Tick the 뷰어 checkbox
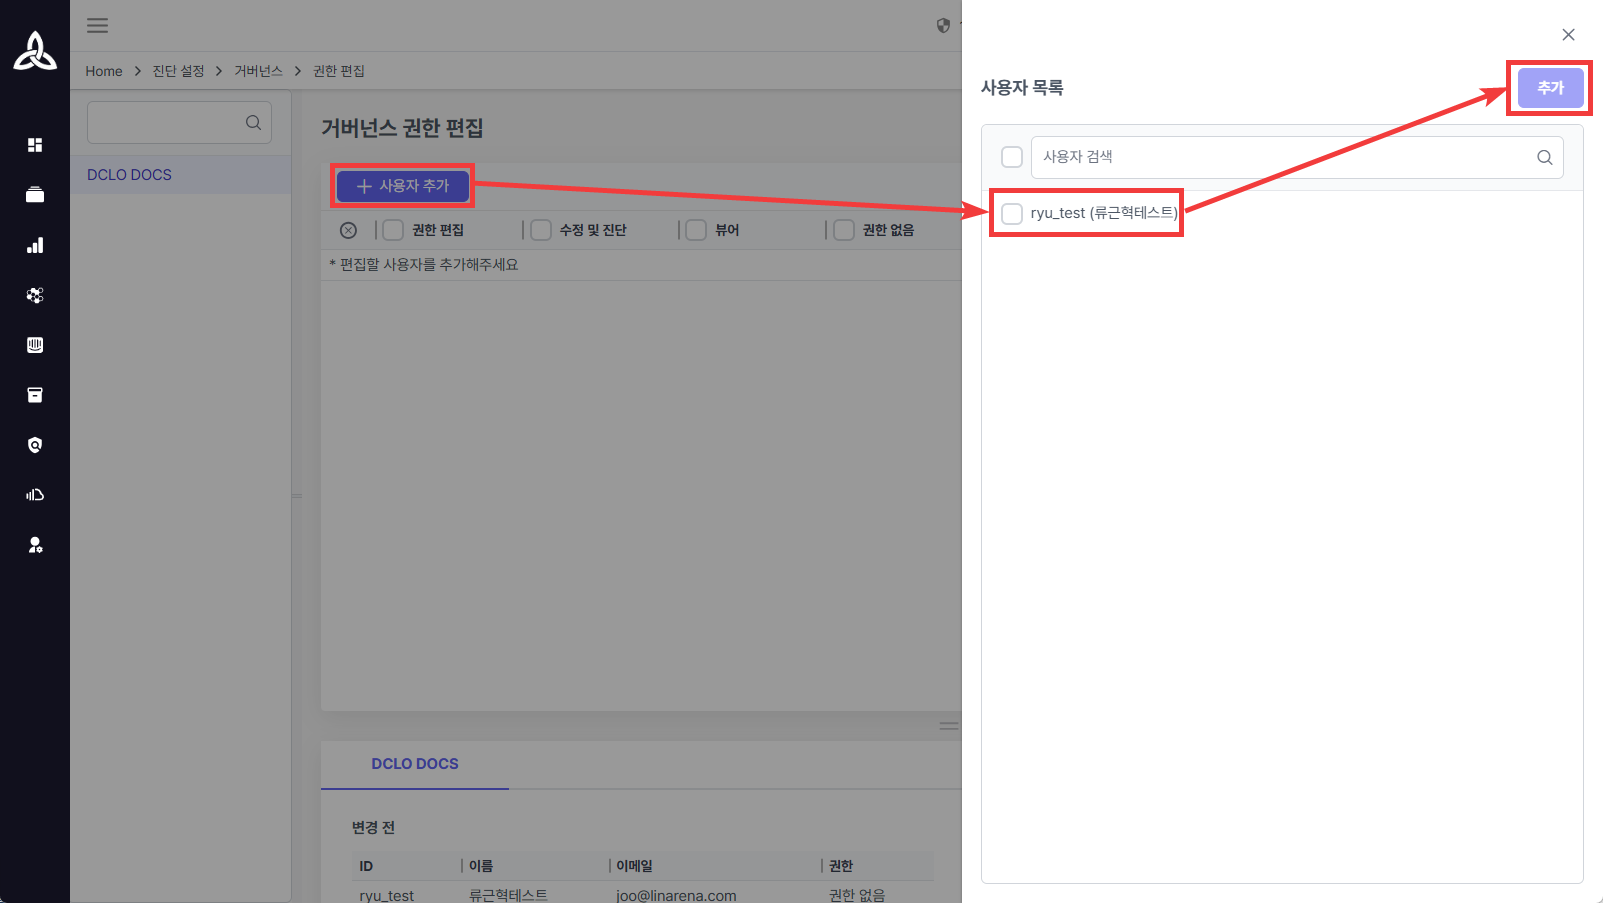Image resolution: width=1603 pixels, height=903 pixels. point(696,230)
